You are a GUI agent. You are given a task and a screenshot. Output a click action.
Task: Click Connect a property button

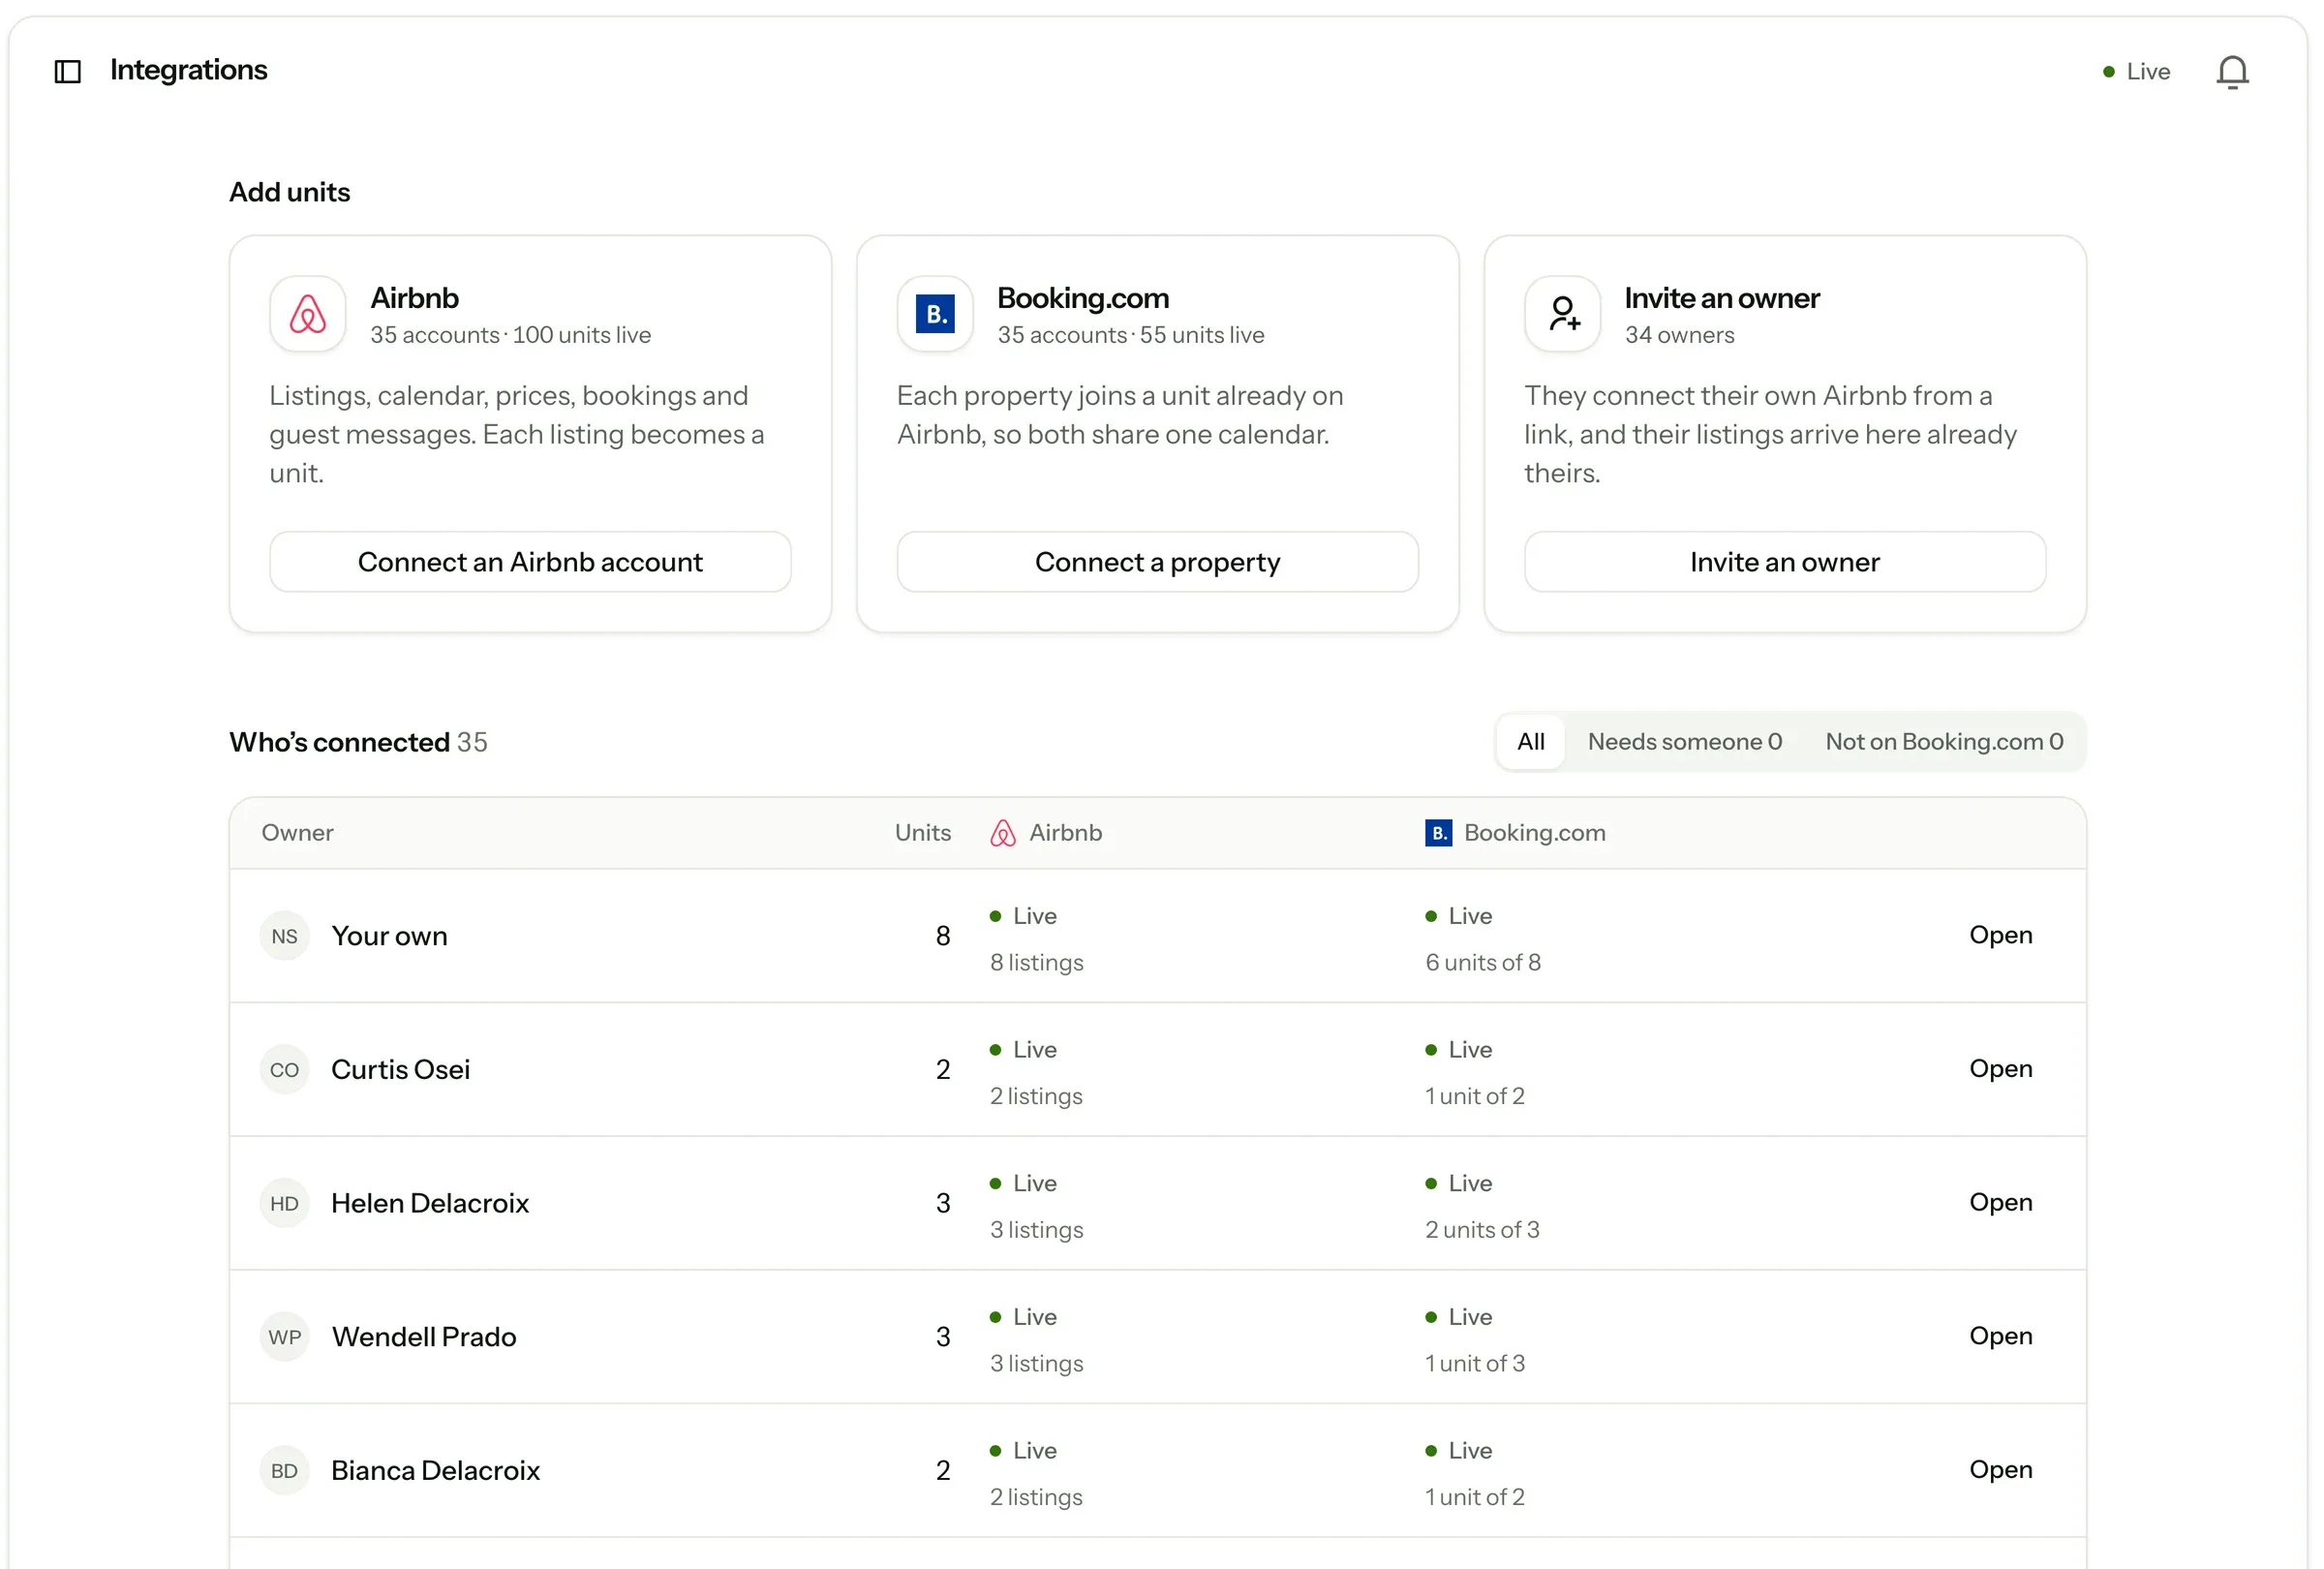click(1157, 562)
